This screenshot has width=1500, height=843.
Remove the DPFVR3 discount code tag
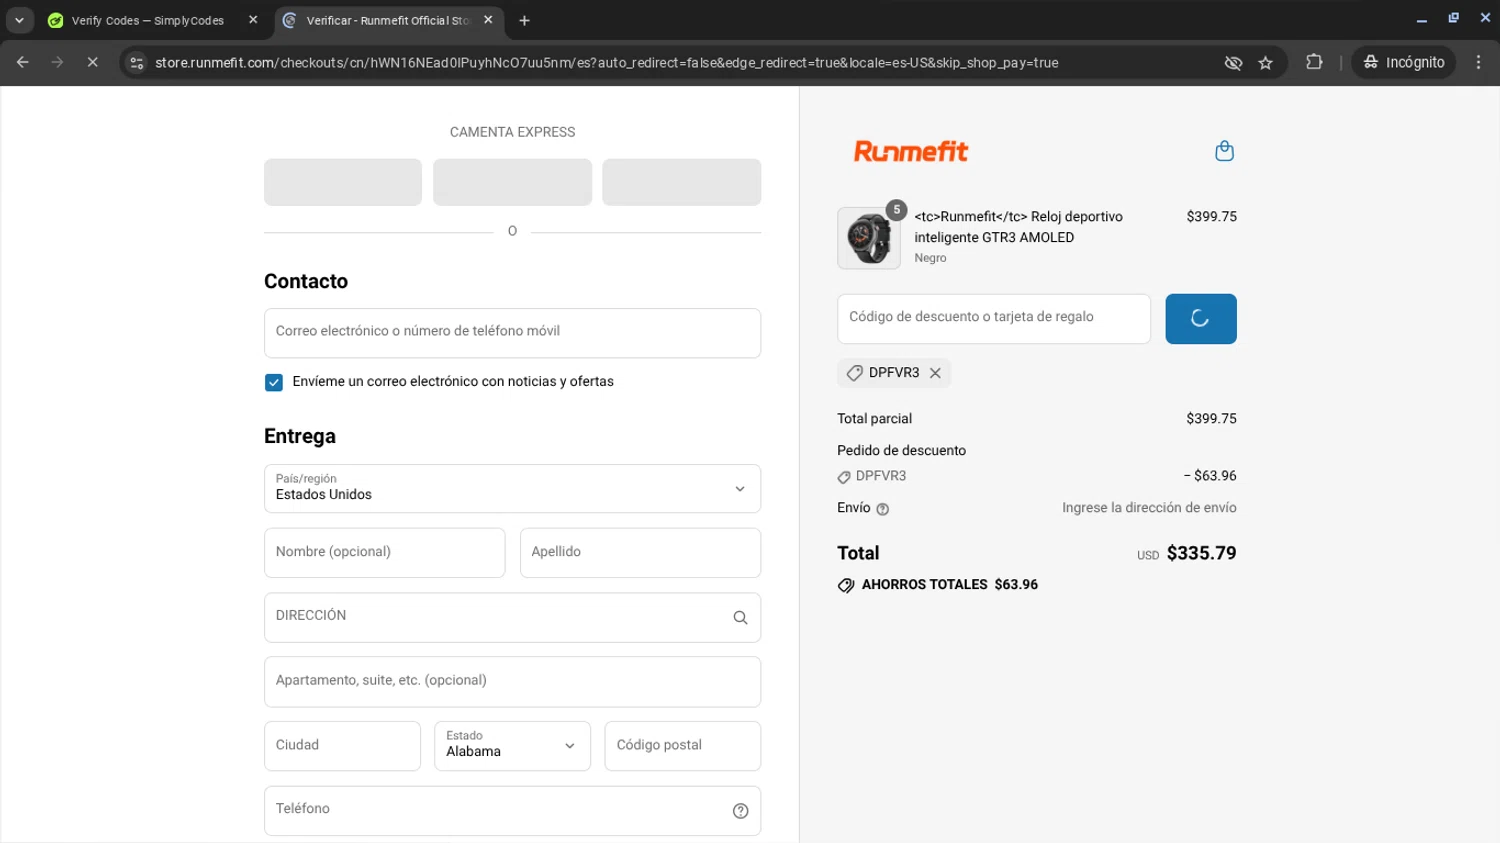pos(935,373)
